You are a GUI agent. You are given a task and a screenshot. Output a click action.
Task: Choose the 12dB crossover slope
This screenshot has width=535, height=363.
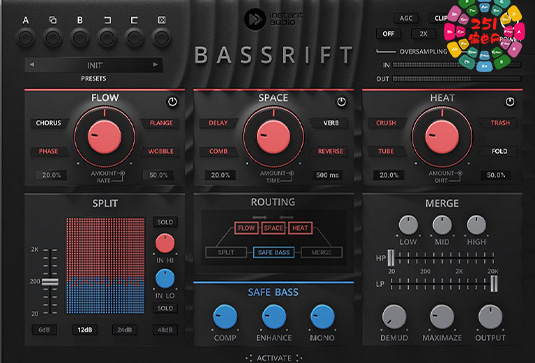[85, 330]
